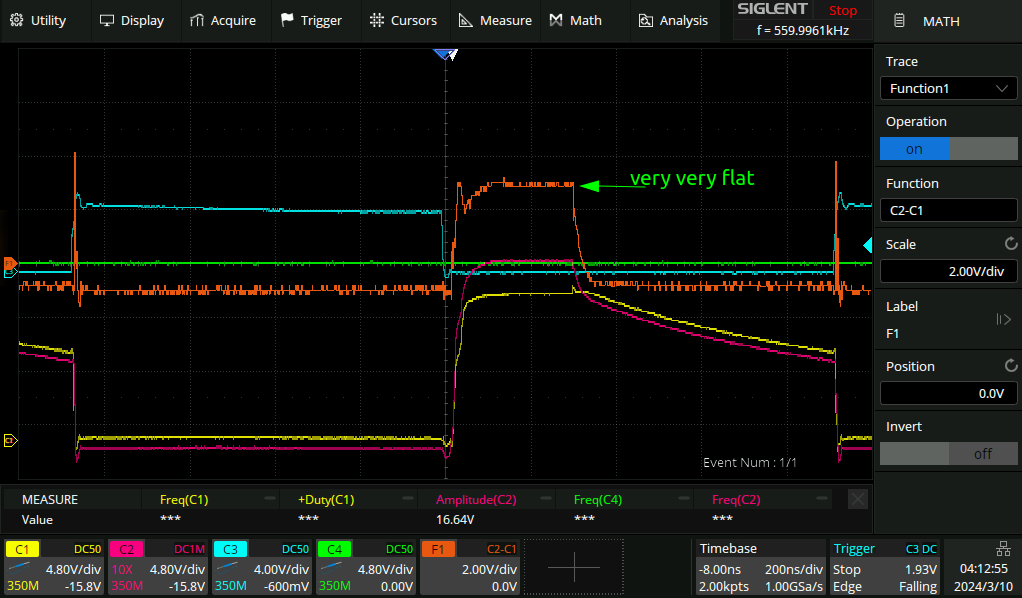Open the Function C2-C1 selector
The height and width of the screenshot is (598, 1022).
coord(947,211)
